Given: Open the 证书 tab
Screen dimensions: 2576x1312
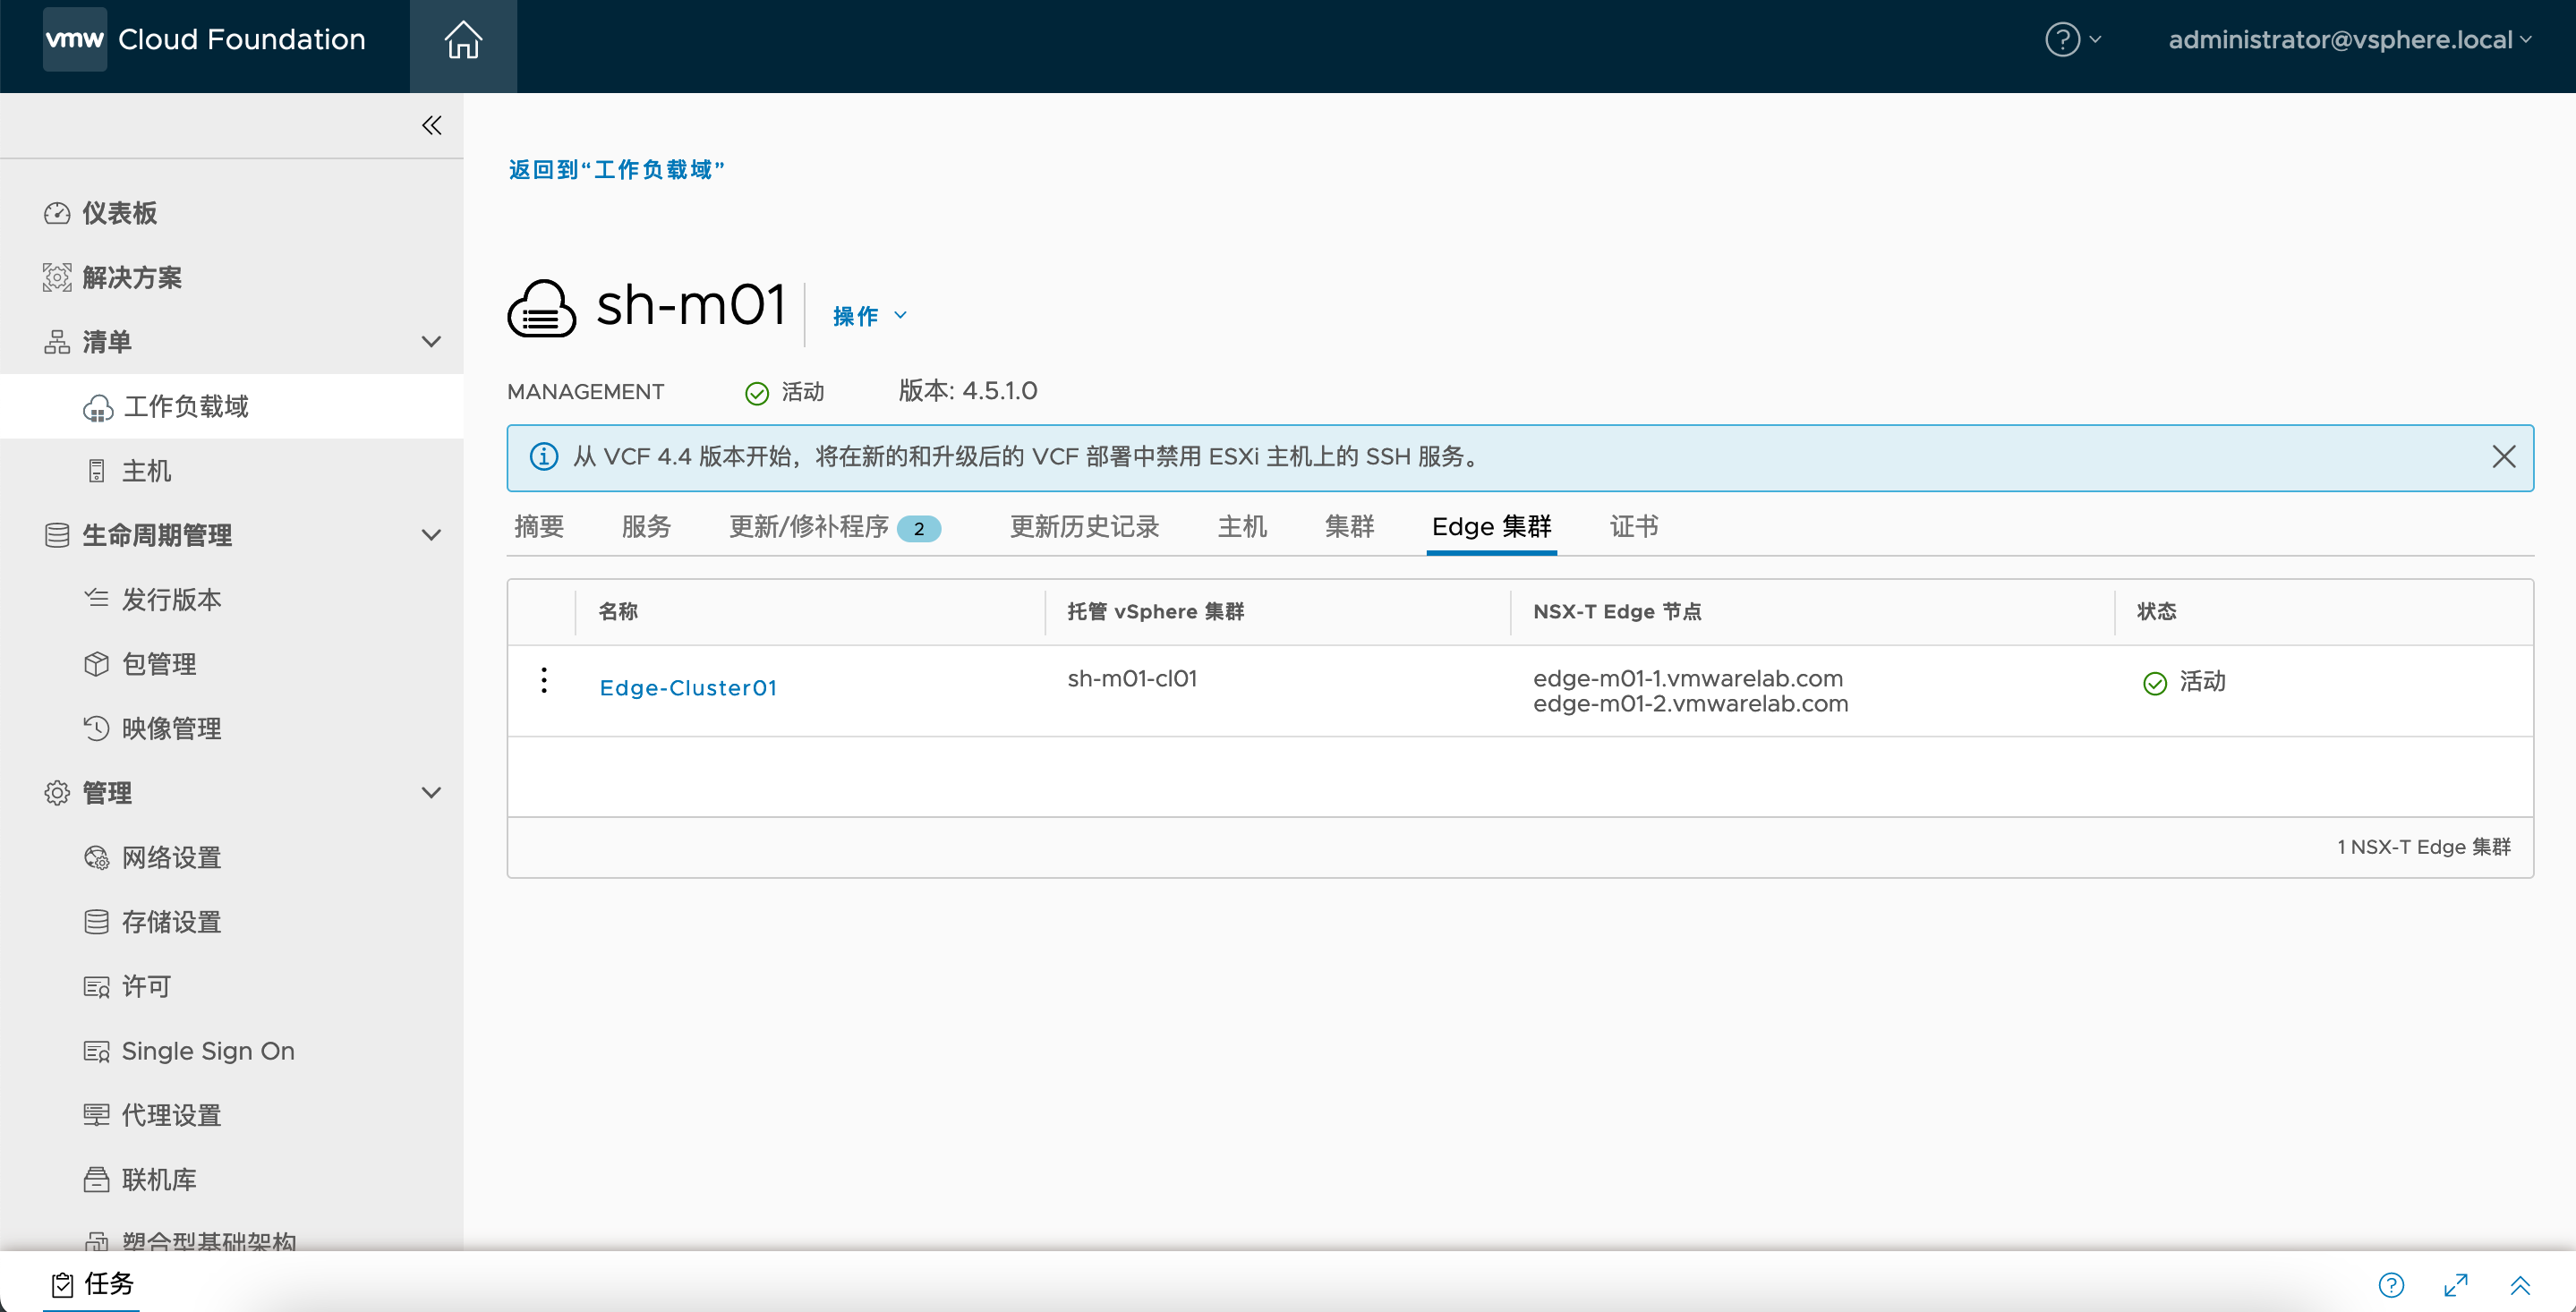Looking at the screenshot, I should (x=1634, y=527).
